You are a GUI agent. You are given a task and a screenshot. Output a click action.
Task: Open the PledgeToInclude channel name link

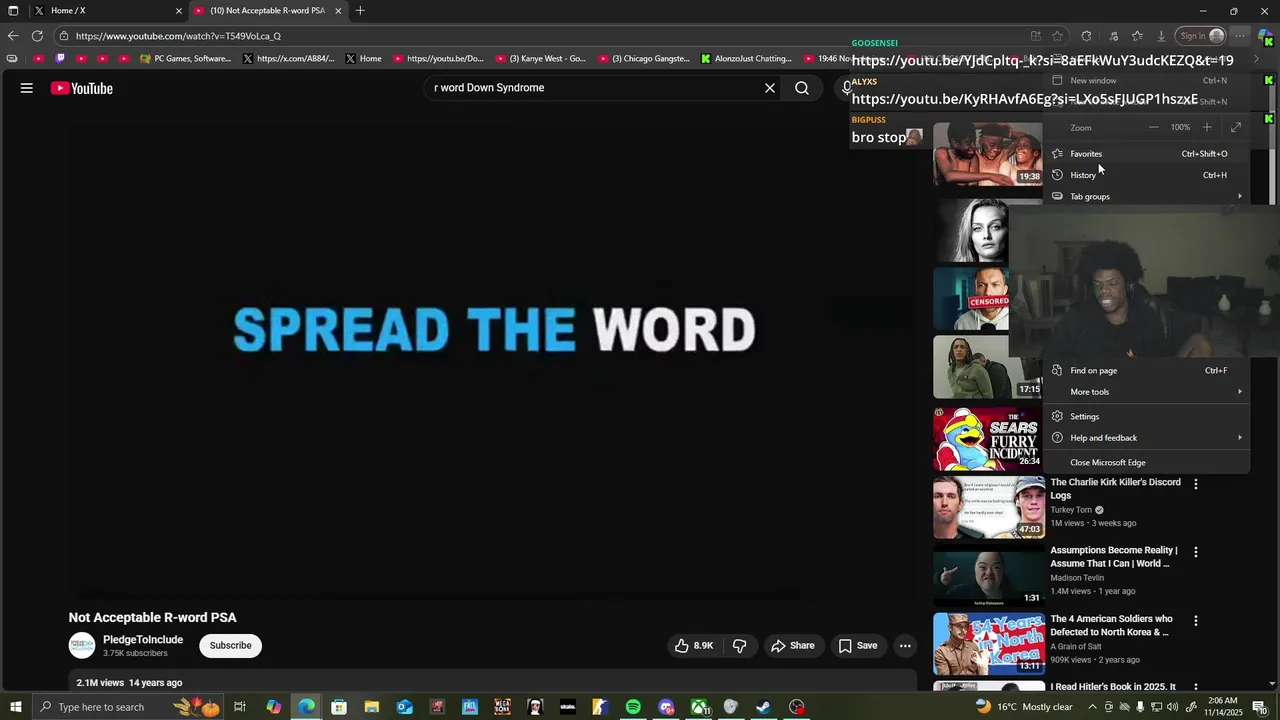(x=143, y=640)
